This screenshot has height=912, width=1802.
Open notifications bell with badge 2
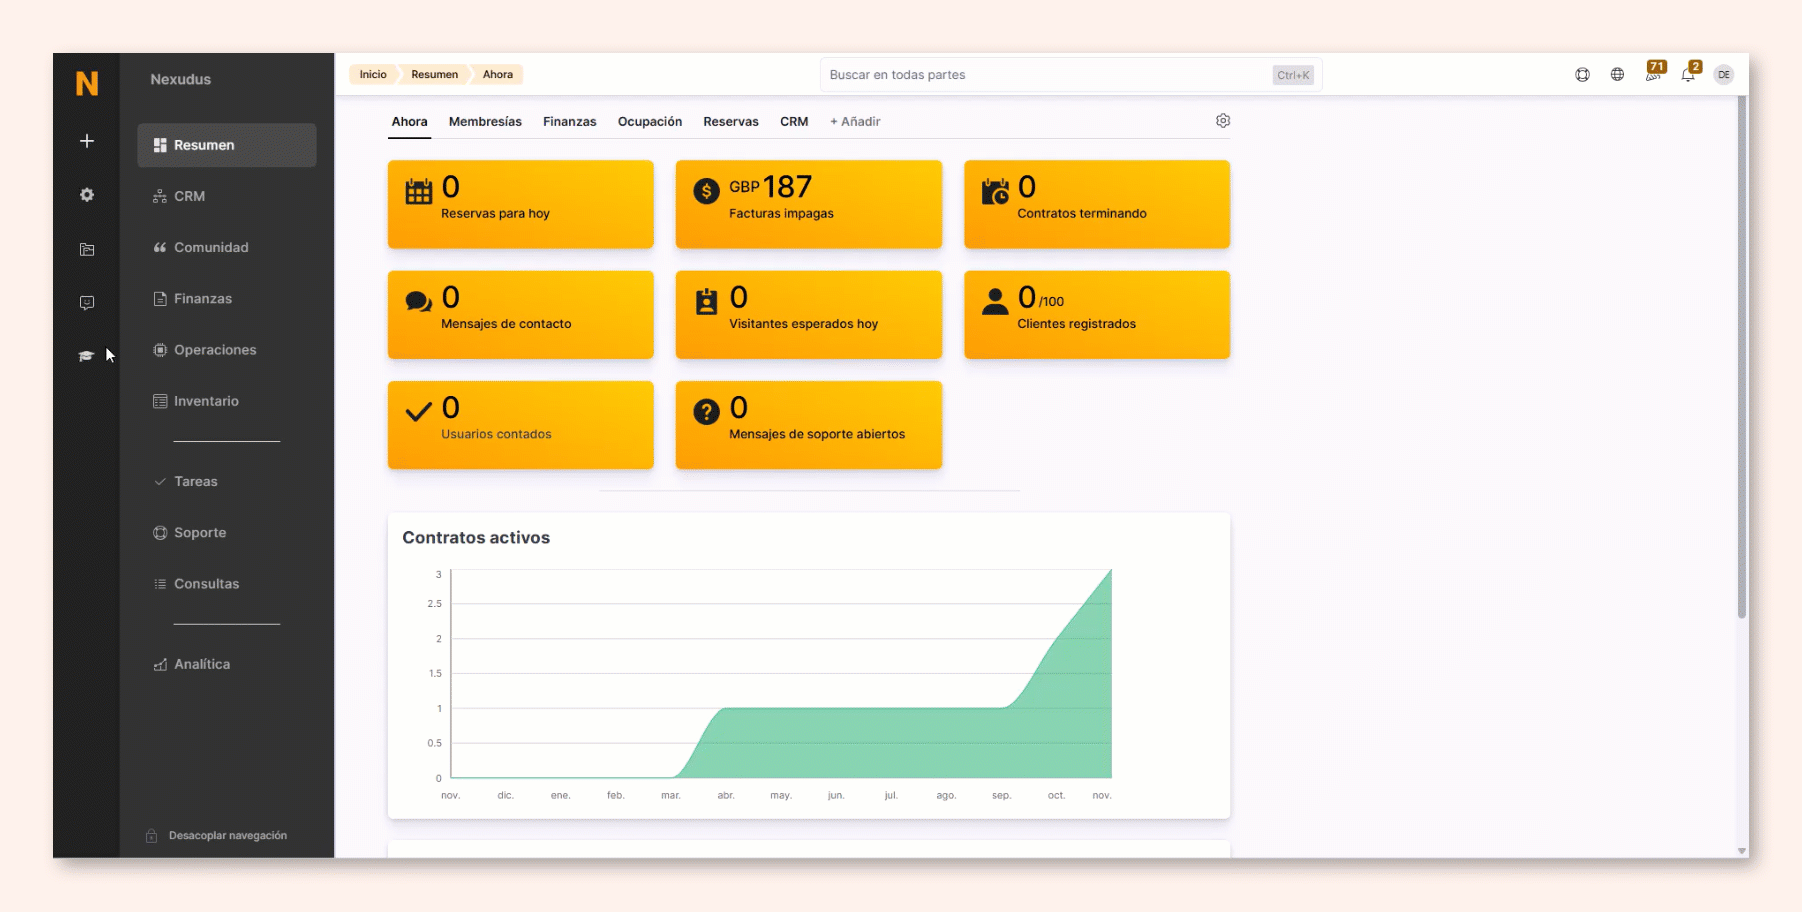(x=1689, y=74)
